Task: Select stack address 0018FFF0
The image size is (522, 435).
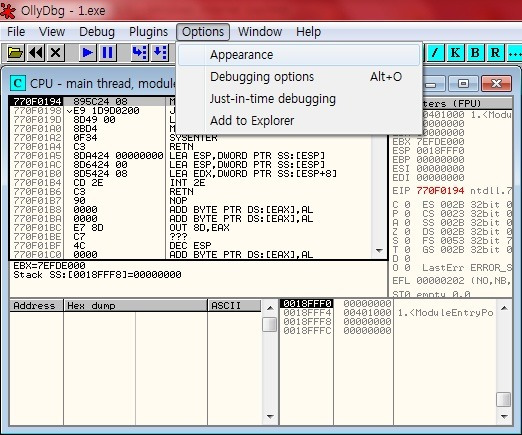Action: [x=307, y=304]
